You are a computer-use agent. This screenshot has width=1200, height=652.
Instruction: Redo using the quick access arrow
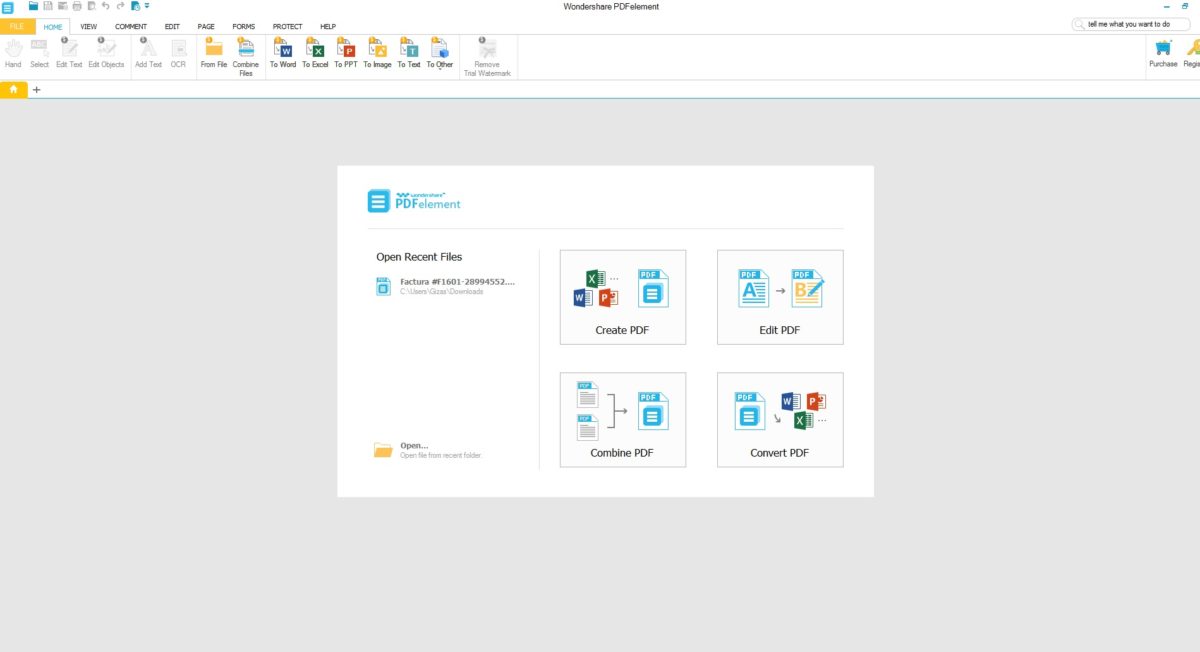120,6
